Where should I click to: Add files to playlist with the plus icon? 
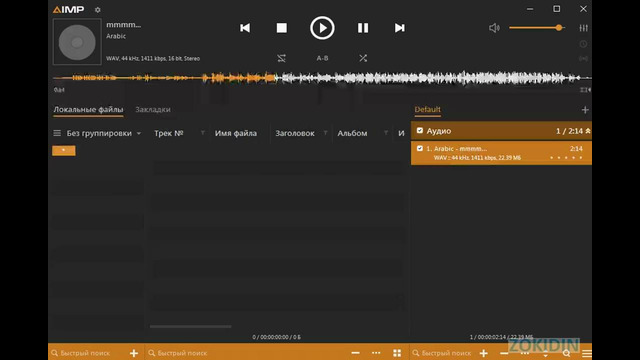[484, 353]
